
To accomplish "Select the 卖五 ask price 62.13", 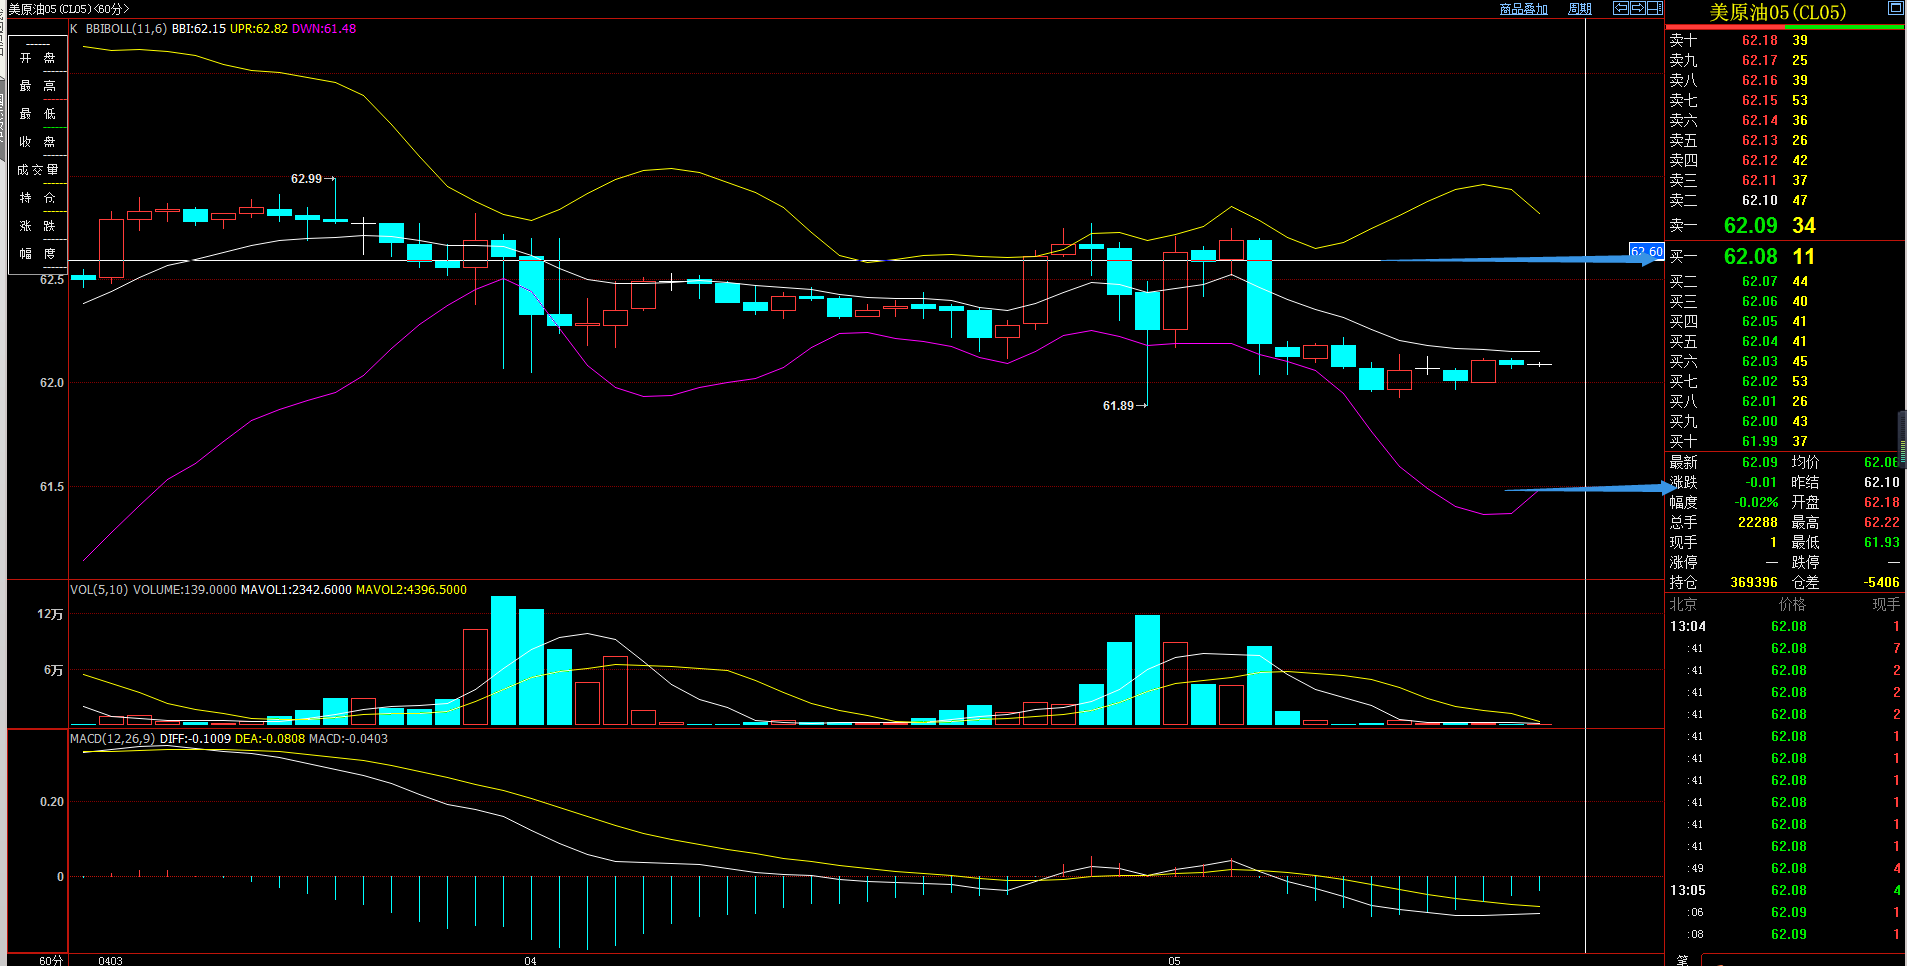I will click(x=1760, y=140).
